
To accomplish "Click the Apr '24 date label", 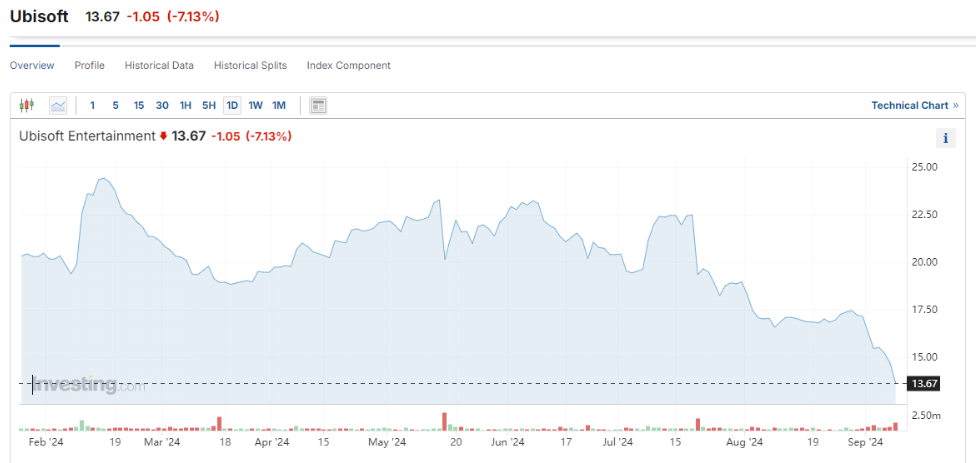I will point(273,442).
